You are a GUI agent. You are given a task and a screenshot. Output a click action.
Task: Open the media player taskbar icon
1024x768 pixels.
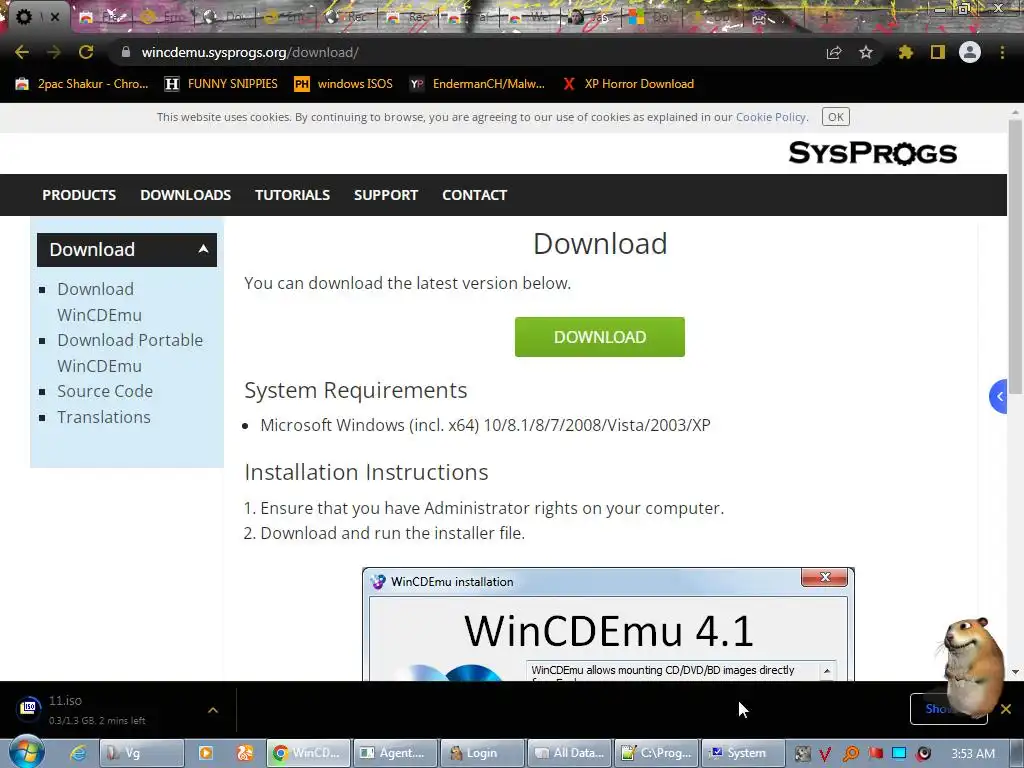point(206,753)
